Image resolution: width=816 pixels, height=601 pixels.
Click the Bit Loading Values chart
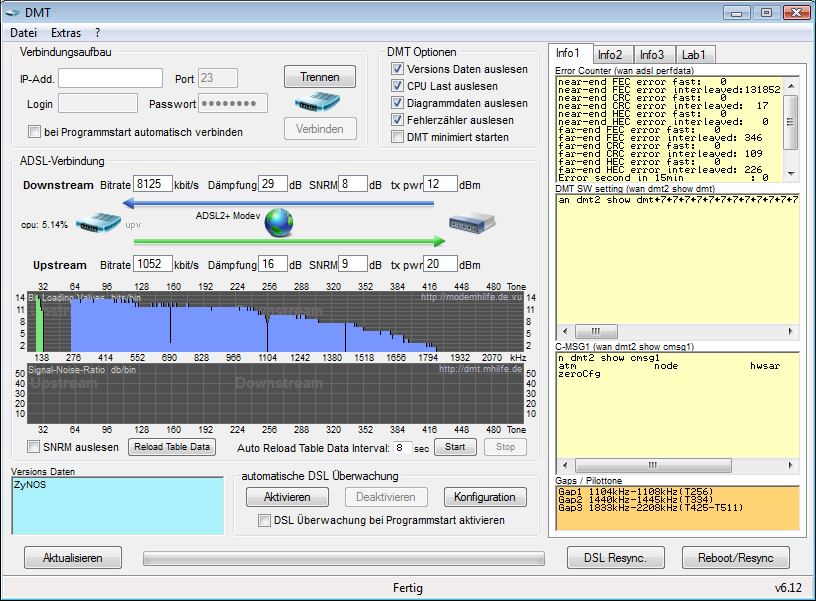(275, 321)
